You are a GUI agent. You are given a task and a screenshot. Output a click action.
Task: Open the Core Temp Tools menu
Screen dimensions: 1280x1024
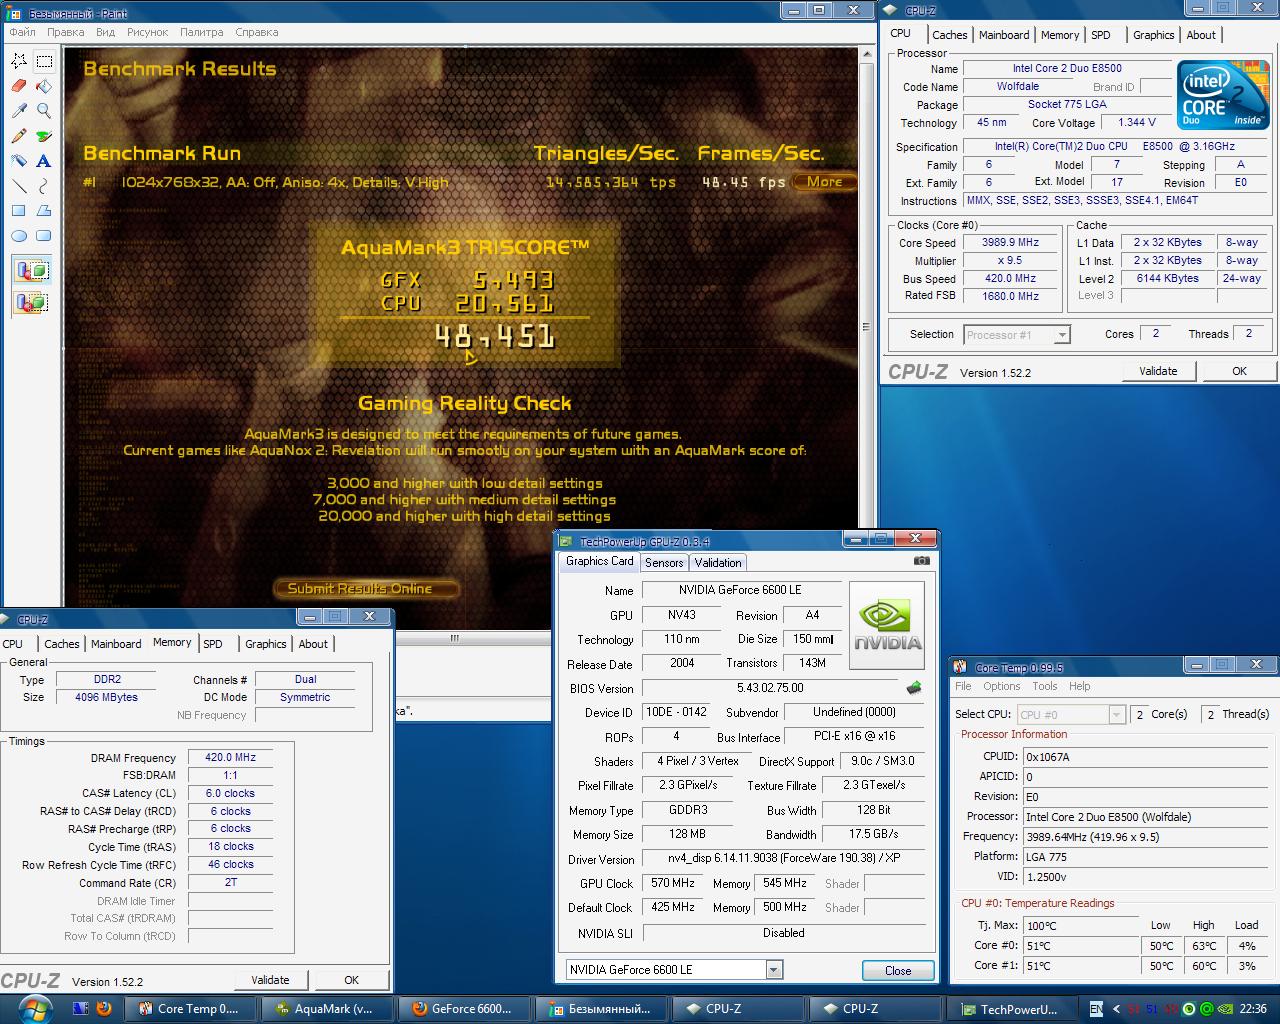coord(1045,686)
